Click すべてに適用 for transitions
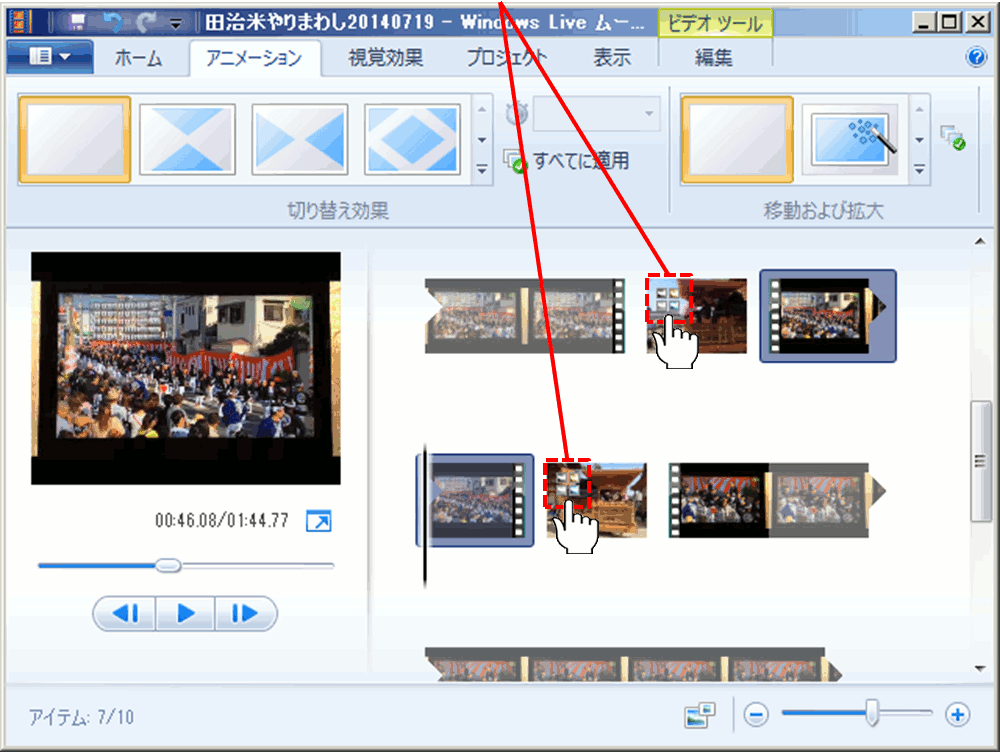 click(x=568, y=161)
